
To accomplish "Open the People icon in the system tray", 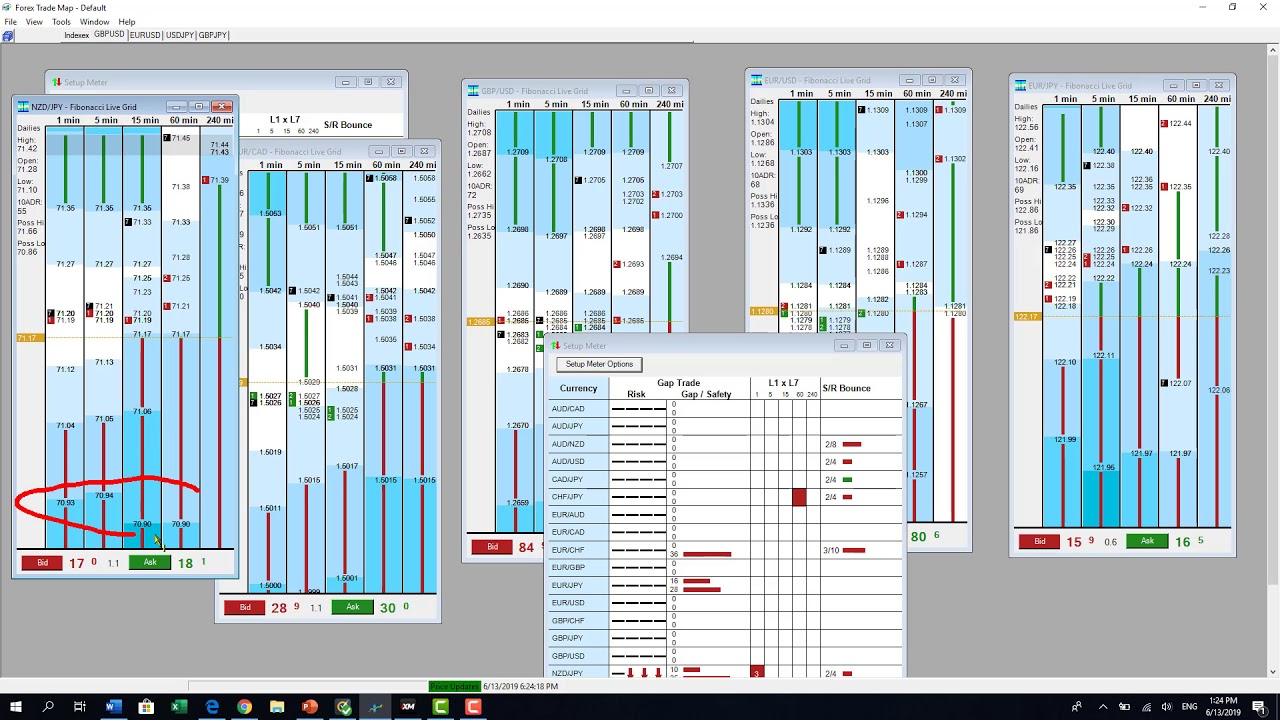I will 1077,707.
